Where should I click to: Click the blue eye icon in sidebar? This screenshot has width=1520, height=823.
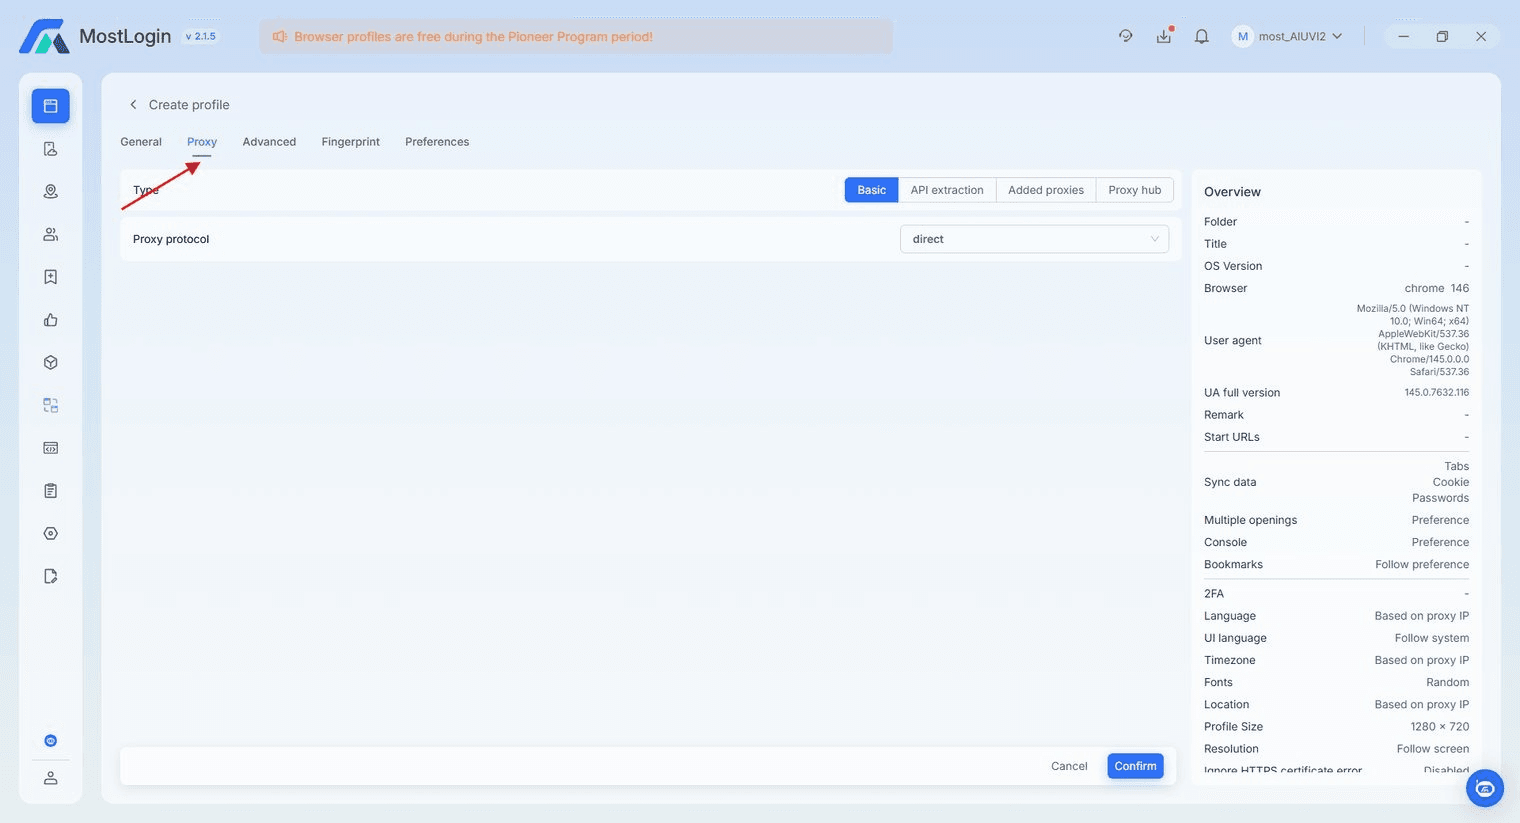coord(50,741)
